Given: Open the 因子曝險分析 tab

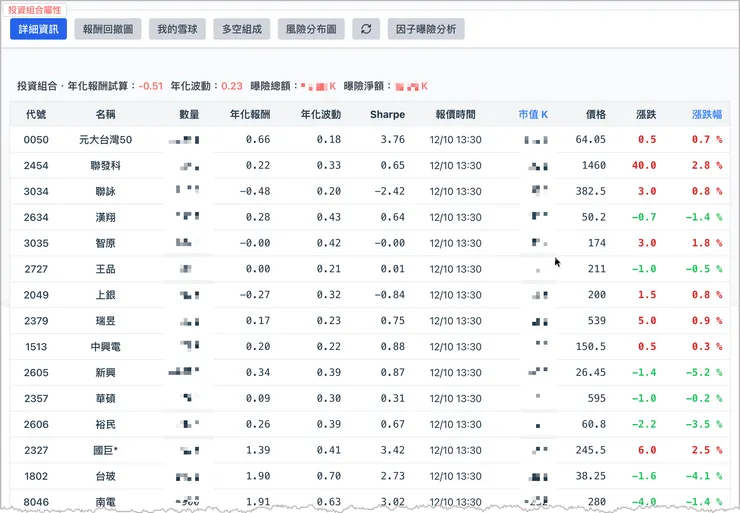Looking at the screenshot, I should (x=426, y=29).
